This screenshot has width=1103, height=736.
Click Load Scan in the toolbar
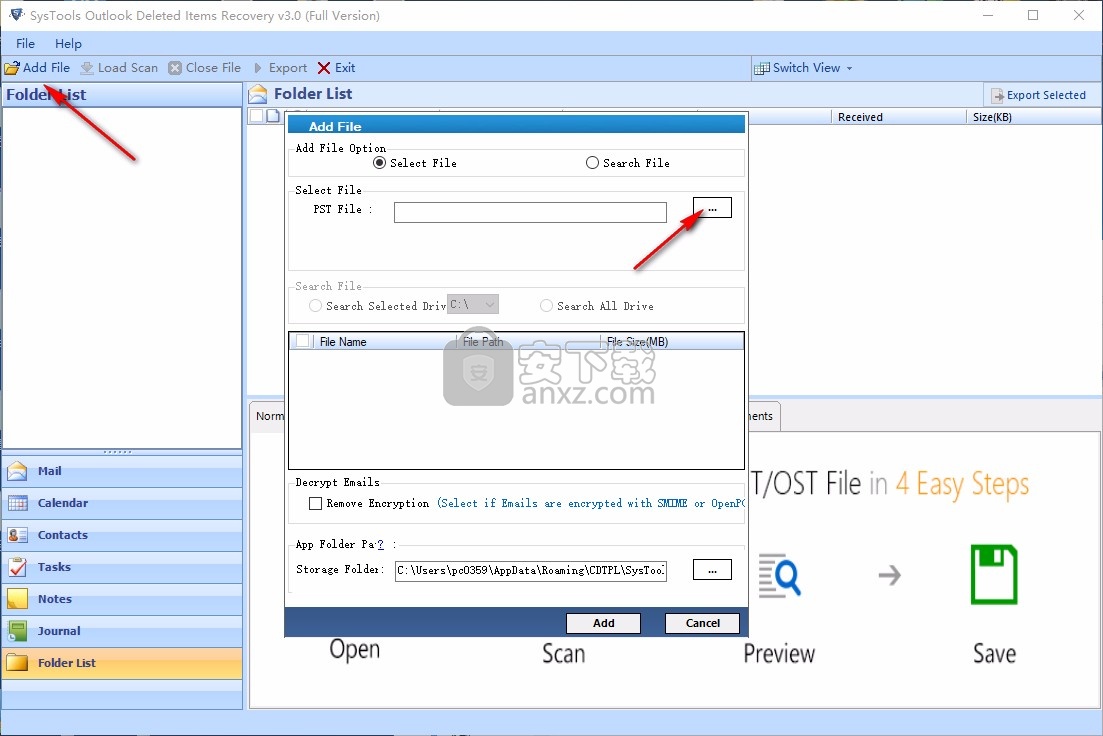tap(119, 68)
